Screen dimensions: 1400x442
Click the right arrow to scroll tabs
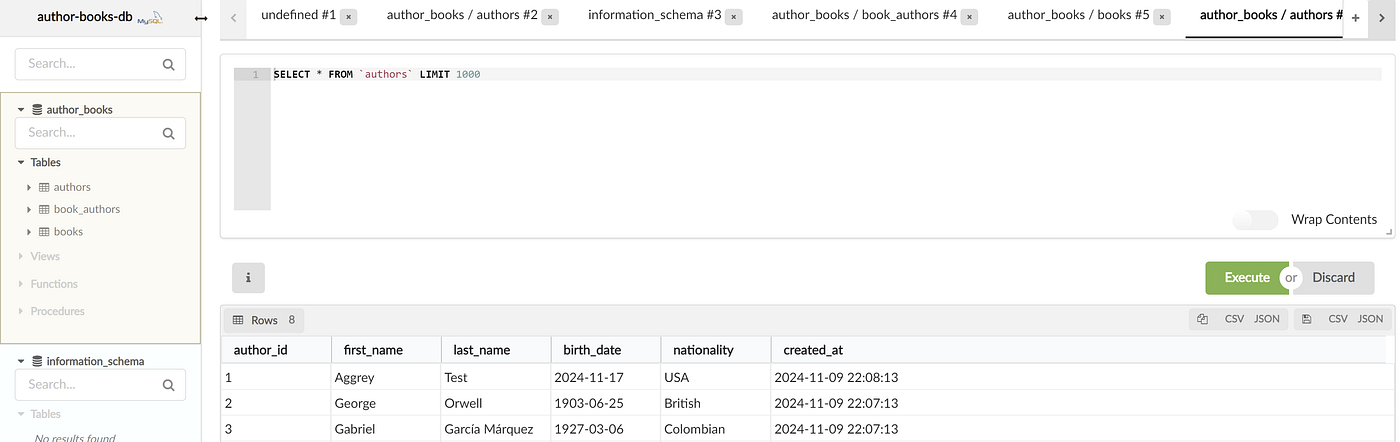coord(1382,18)
